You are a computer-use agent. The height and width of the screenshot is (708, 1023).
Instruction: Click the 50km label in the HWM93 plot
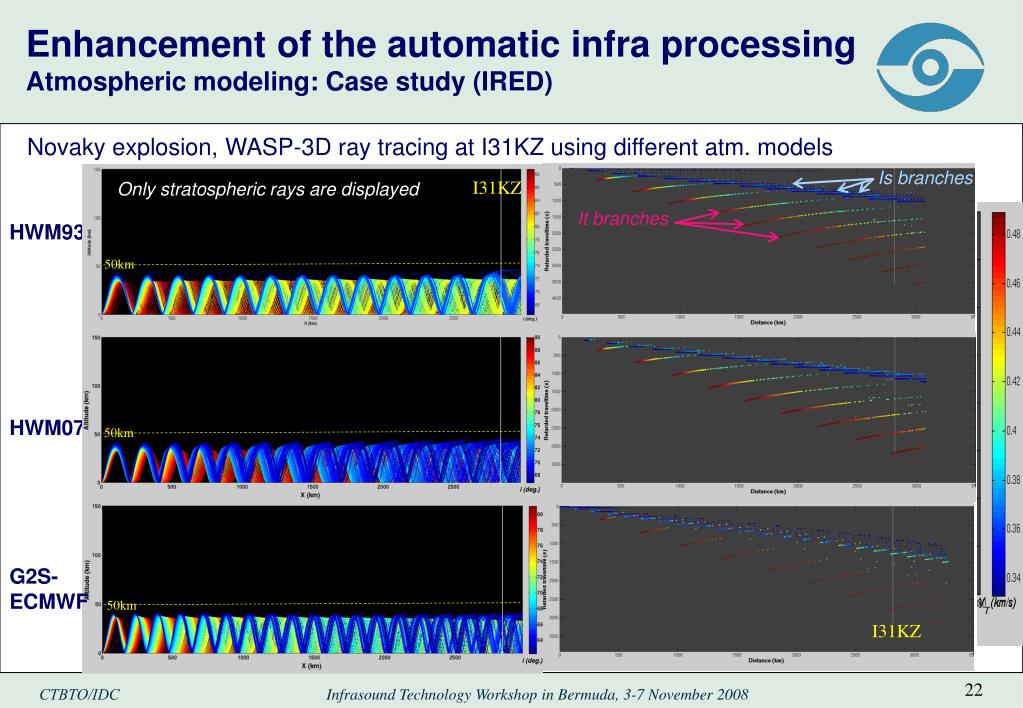119,264
